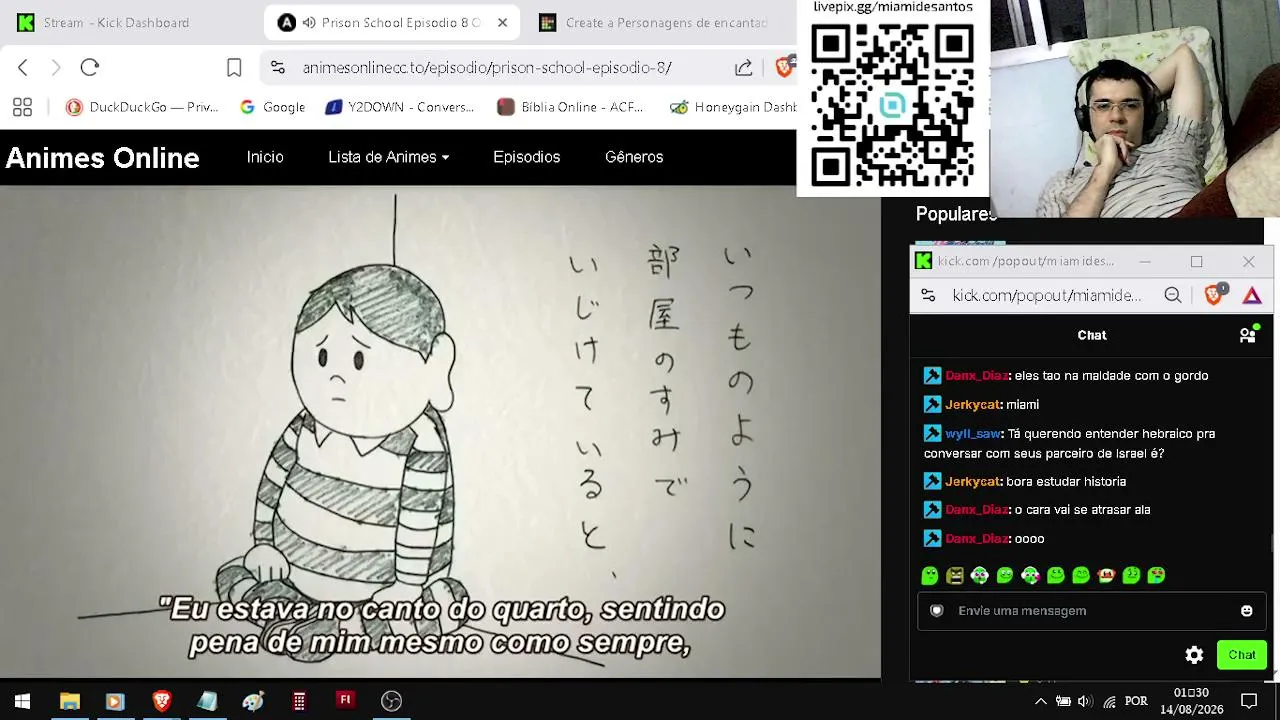Bookmark this page with the bookmark icon
Viewport: 1280px width, 720px height.
pos(234,67)
